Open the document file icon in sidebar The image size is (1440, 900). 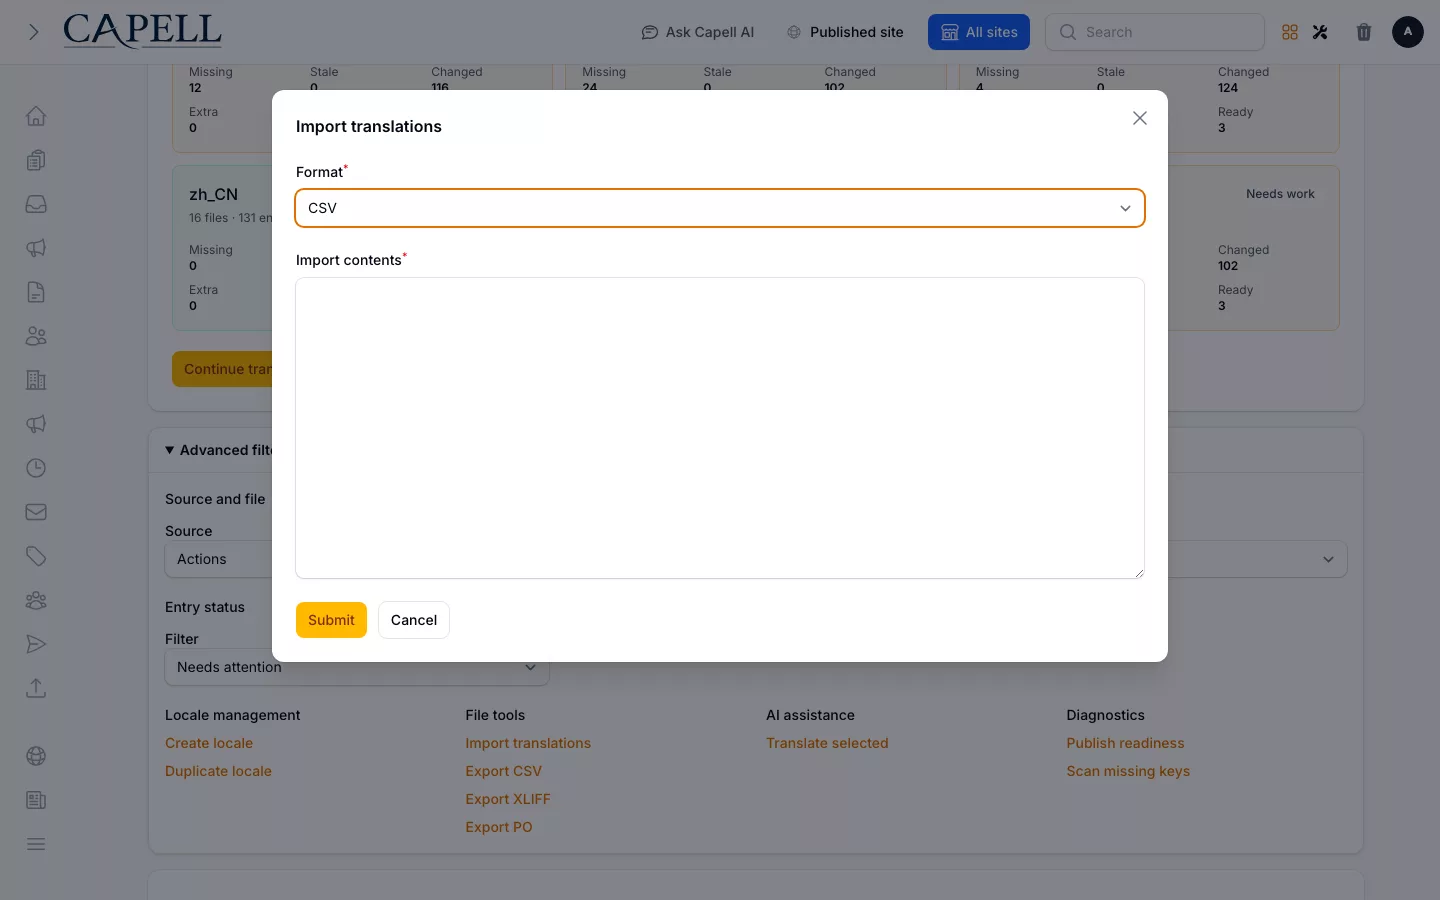click(x=36, y=292)
